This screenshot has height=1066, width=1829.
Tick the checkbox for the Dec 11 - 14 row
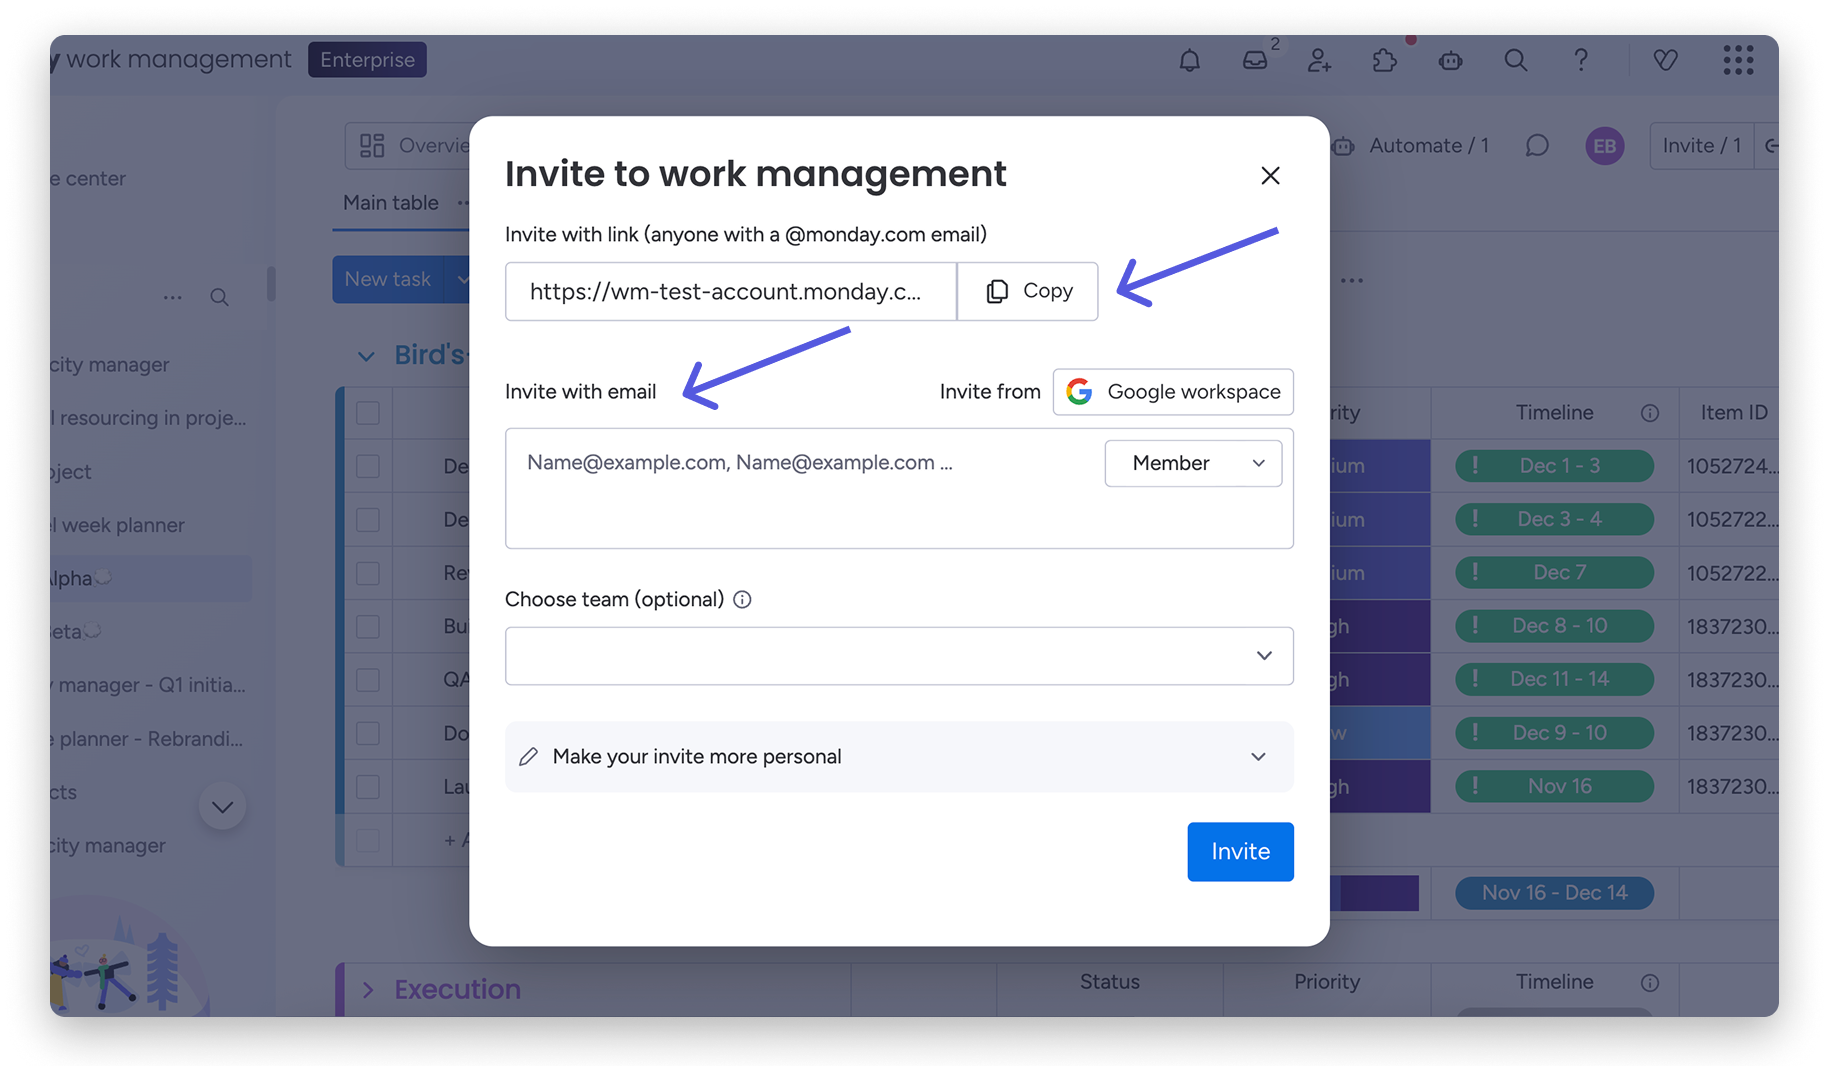[368, 680]
